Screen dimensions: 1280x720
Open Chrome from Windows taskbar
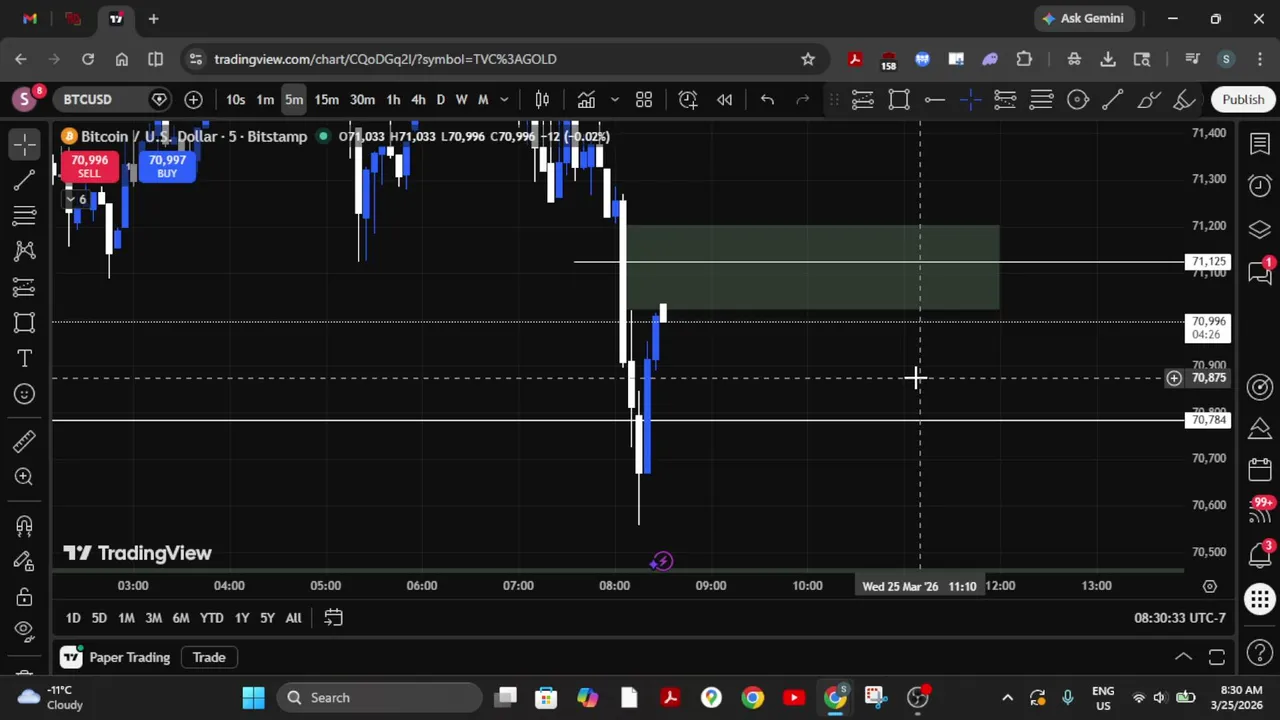(752, 697)
